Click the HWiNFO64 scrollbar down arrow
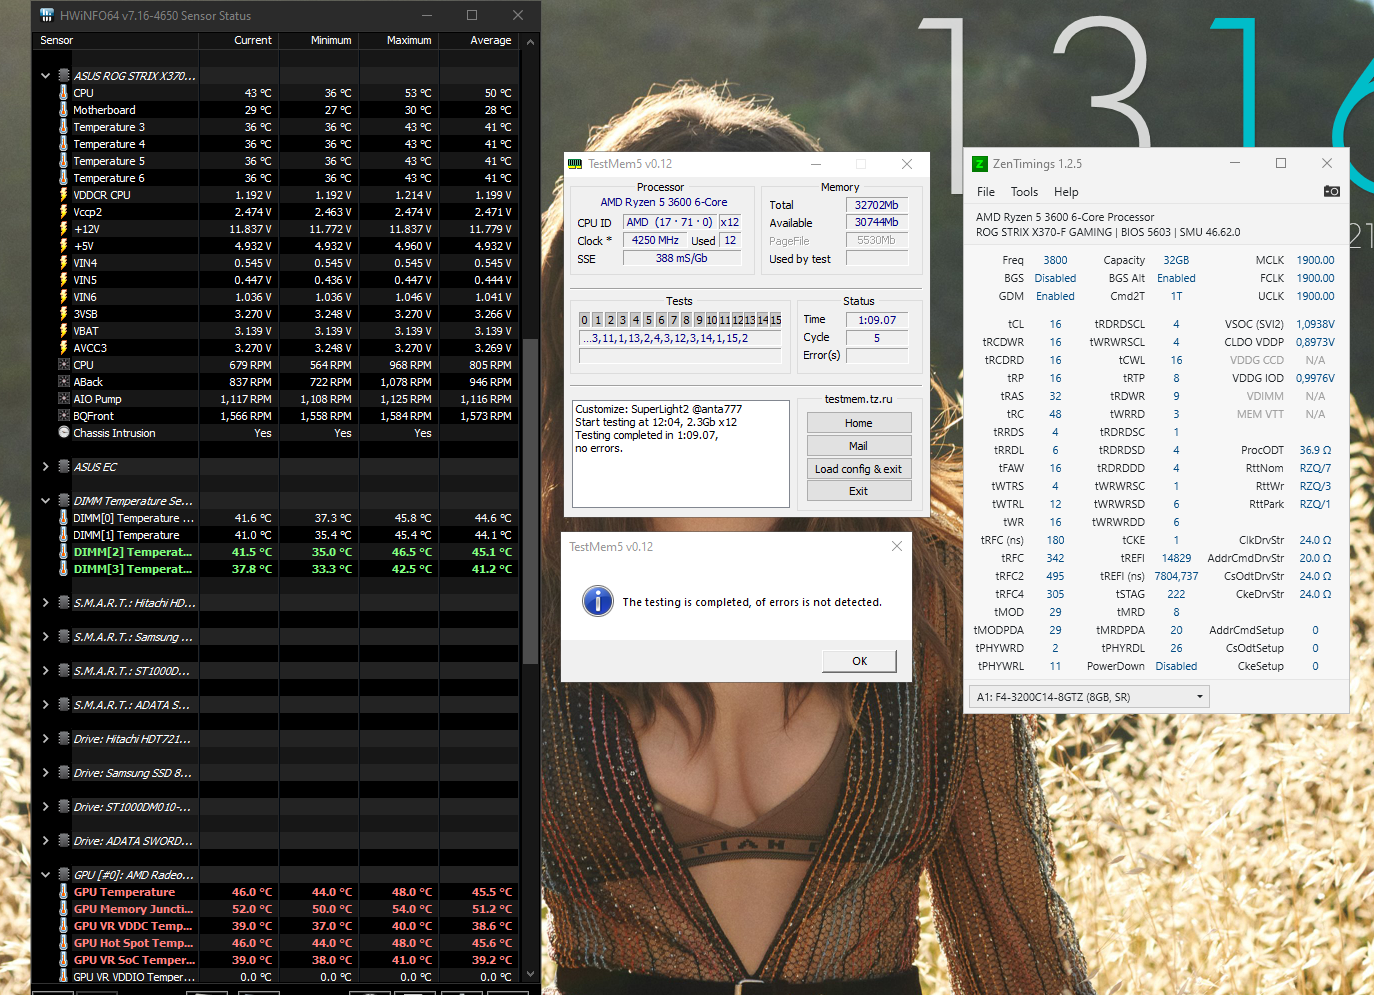The width and height of the screenshot is (1374, 995). point(531,973)
